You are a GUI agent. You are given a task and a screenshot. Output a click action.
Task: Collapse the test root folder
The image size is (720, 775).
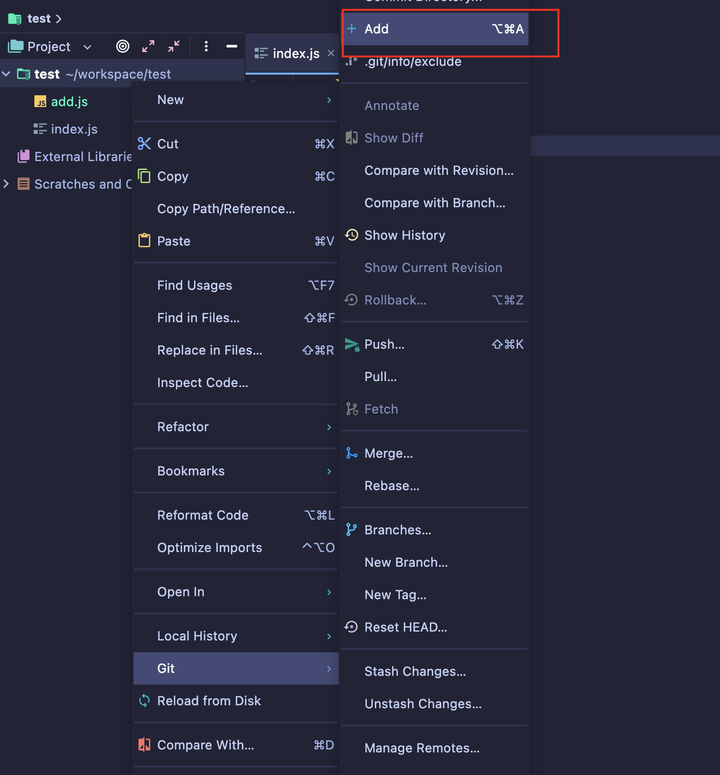(x=6, y=74)
